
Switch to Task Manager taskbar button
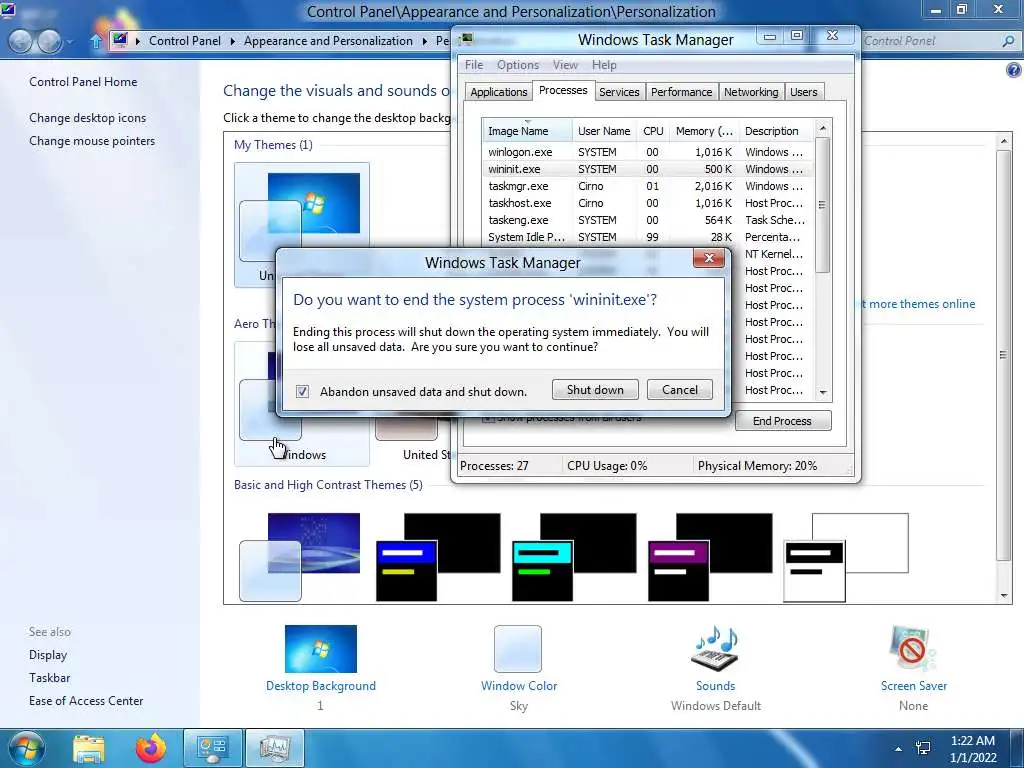coord(275,748)
